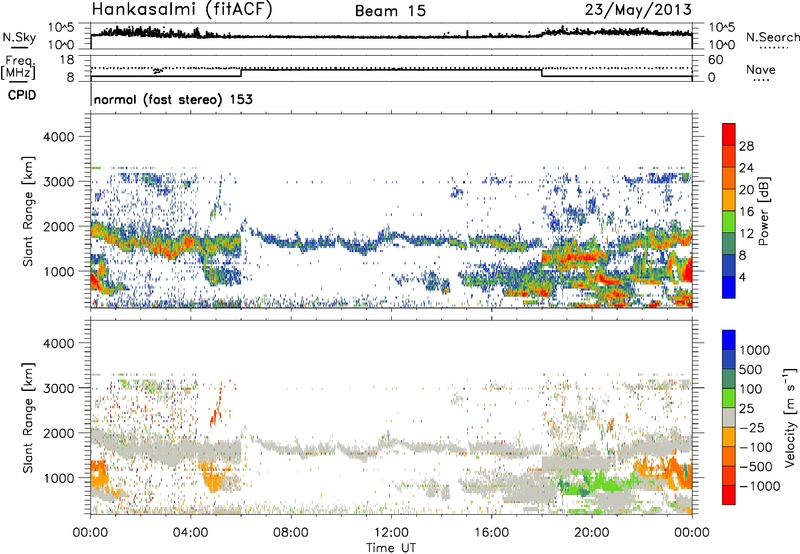This screenshot has height=554, width=800.
Task: Select the frequency step at 06:00 in Freq panel
Action: [241, 72]
